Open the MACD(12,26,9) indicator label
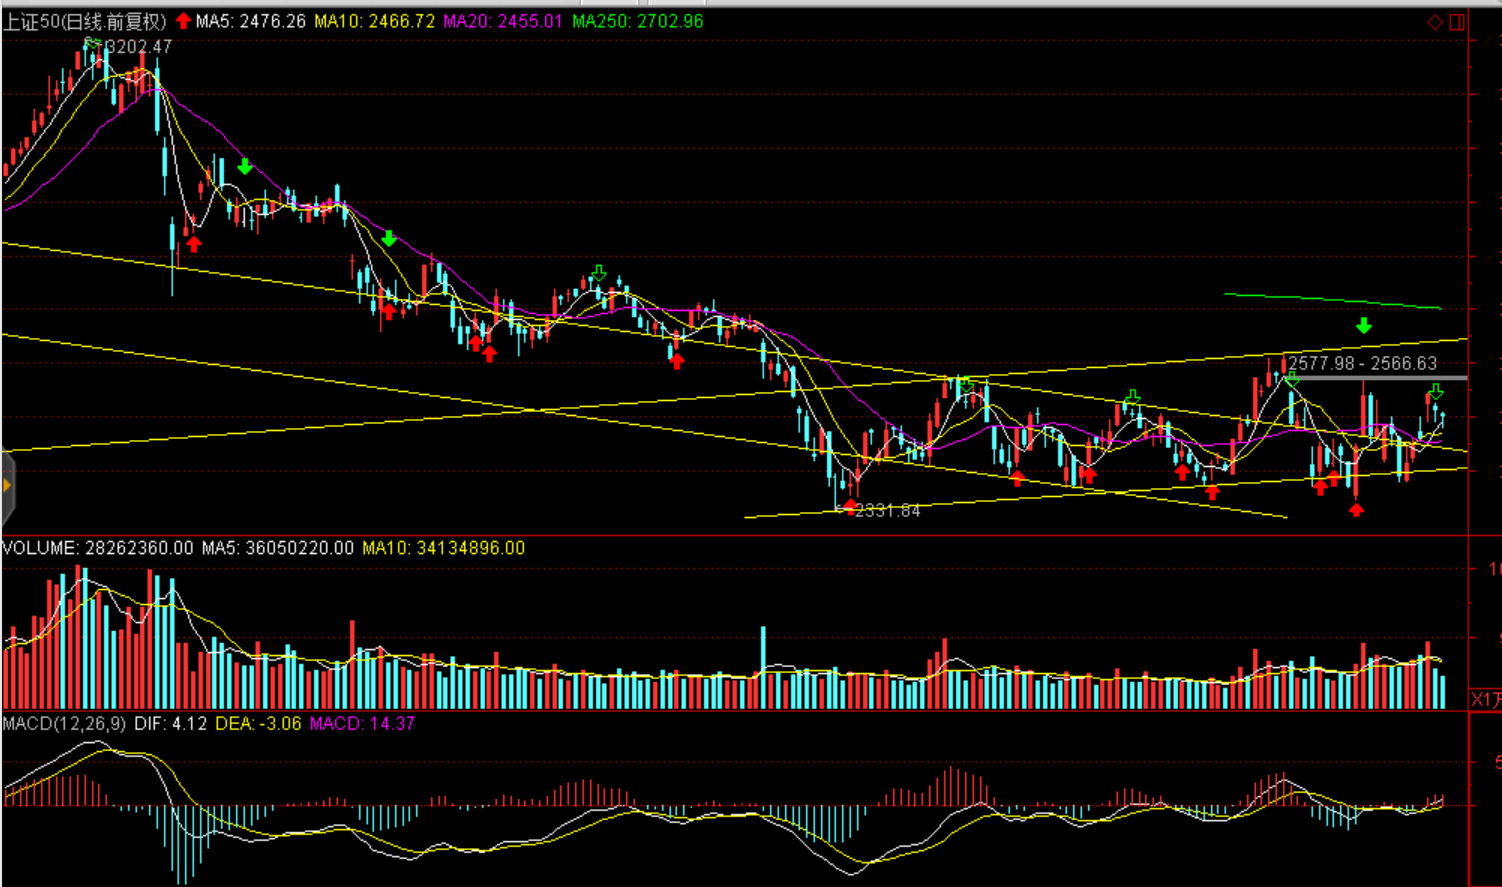The height and width of the screenshot is (887, 1502). point(64,723)
